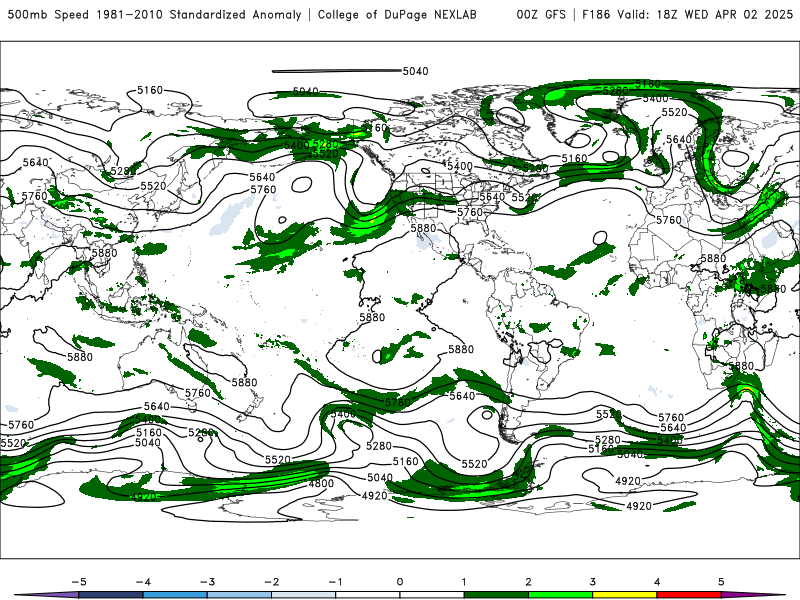
Task: Click the purple arrow at colorbar's left end
Action: point(48,595)
